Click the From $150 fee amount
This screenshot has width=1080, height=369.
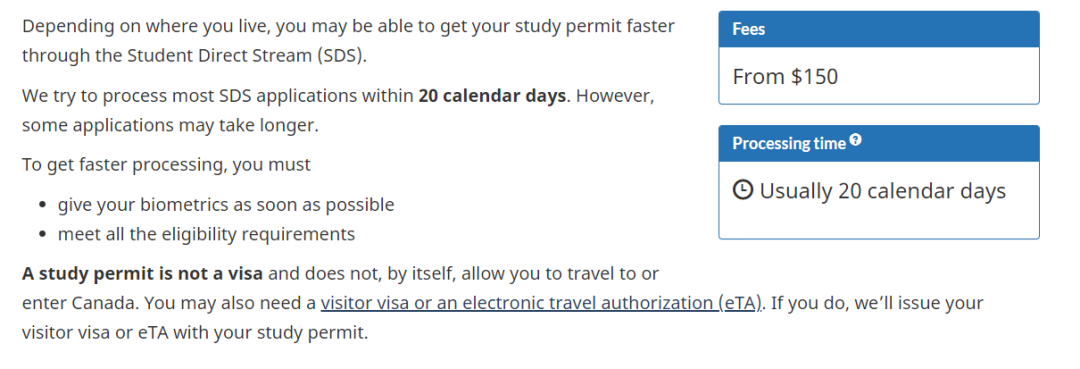tap(785, 76)
